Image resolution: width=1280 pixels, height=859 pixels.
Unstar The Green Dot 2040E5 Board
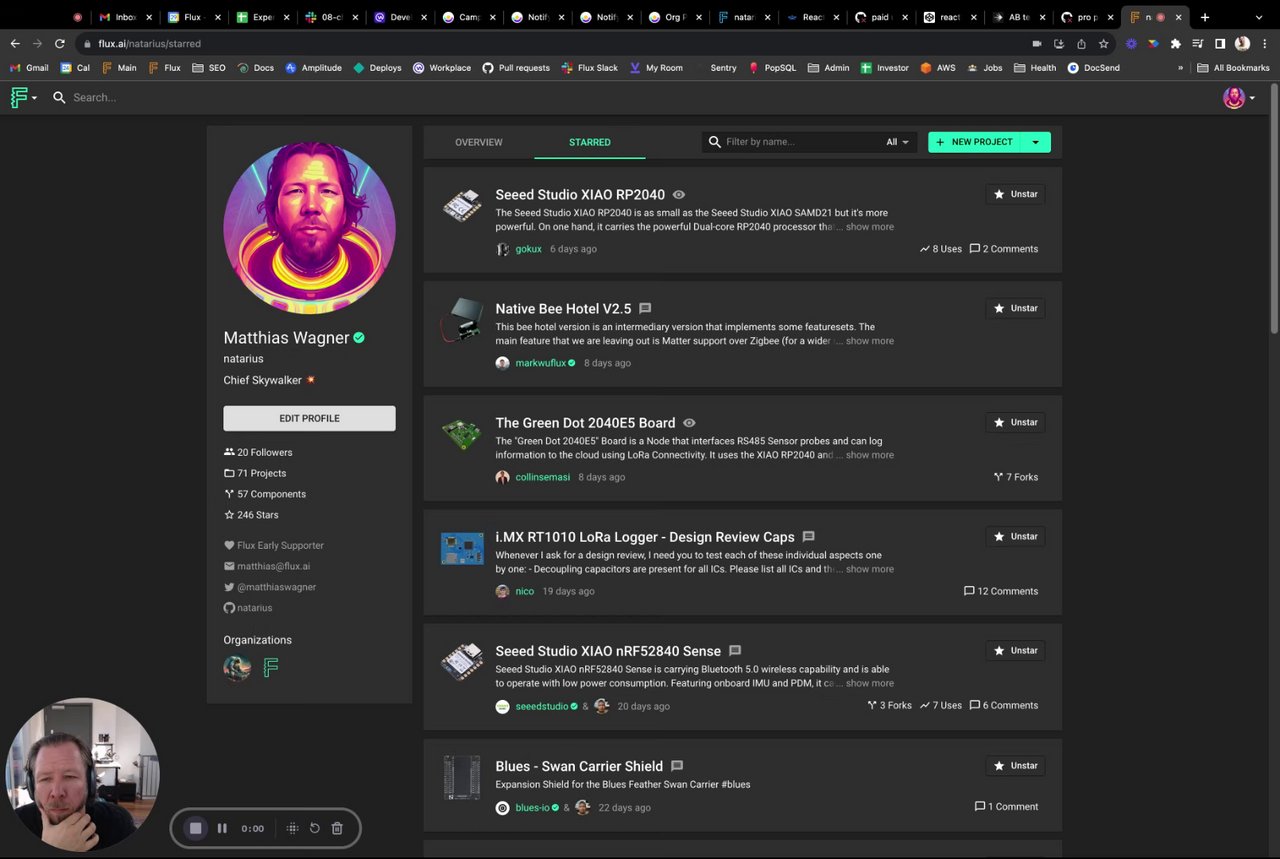pos(1015,422)
